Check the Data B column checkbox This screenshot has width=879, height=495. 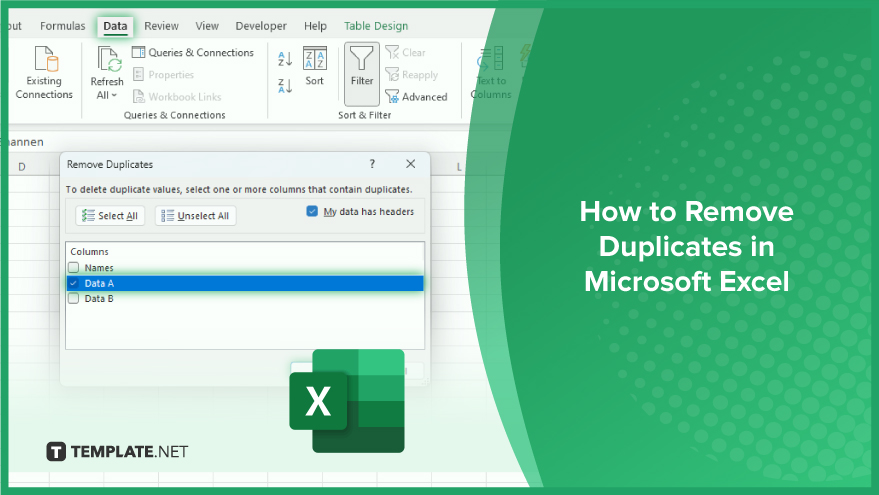(x=73, y=298)
